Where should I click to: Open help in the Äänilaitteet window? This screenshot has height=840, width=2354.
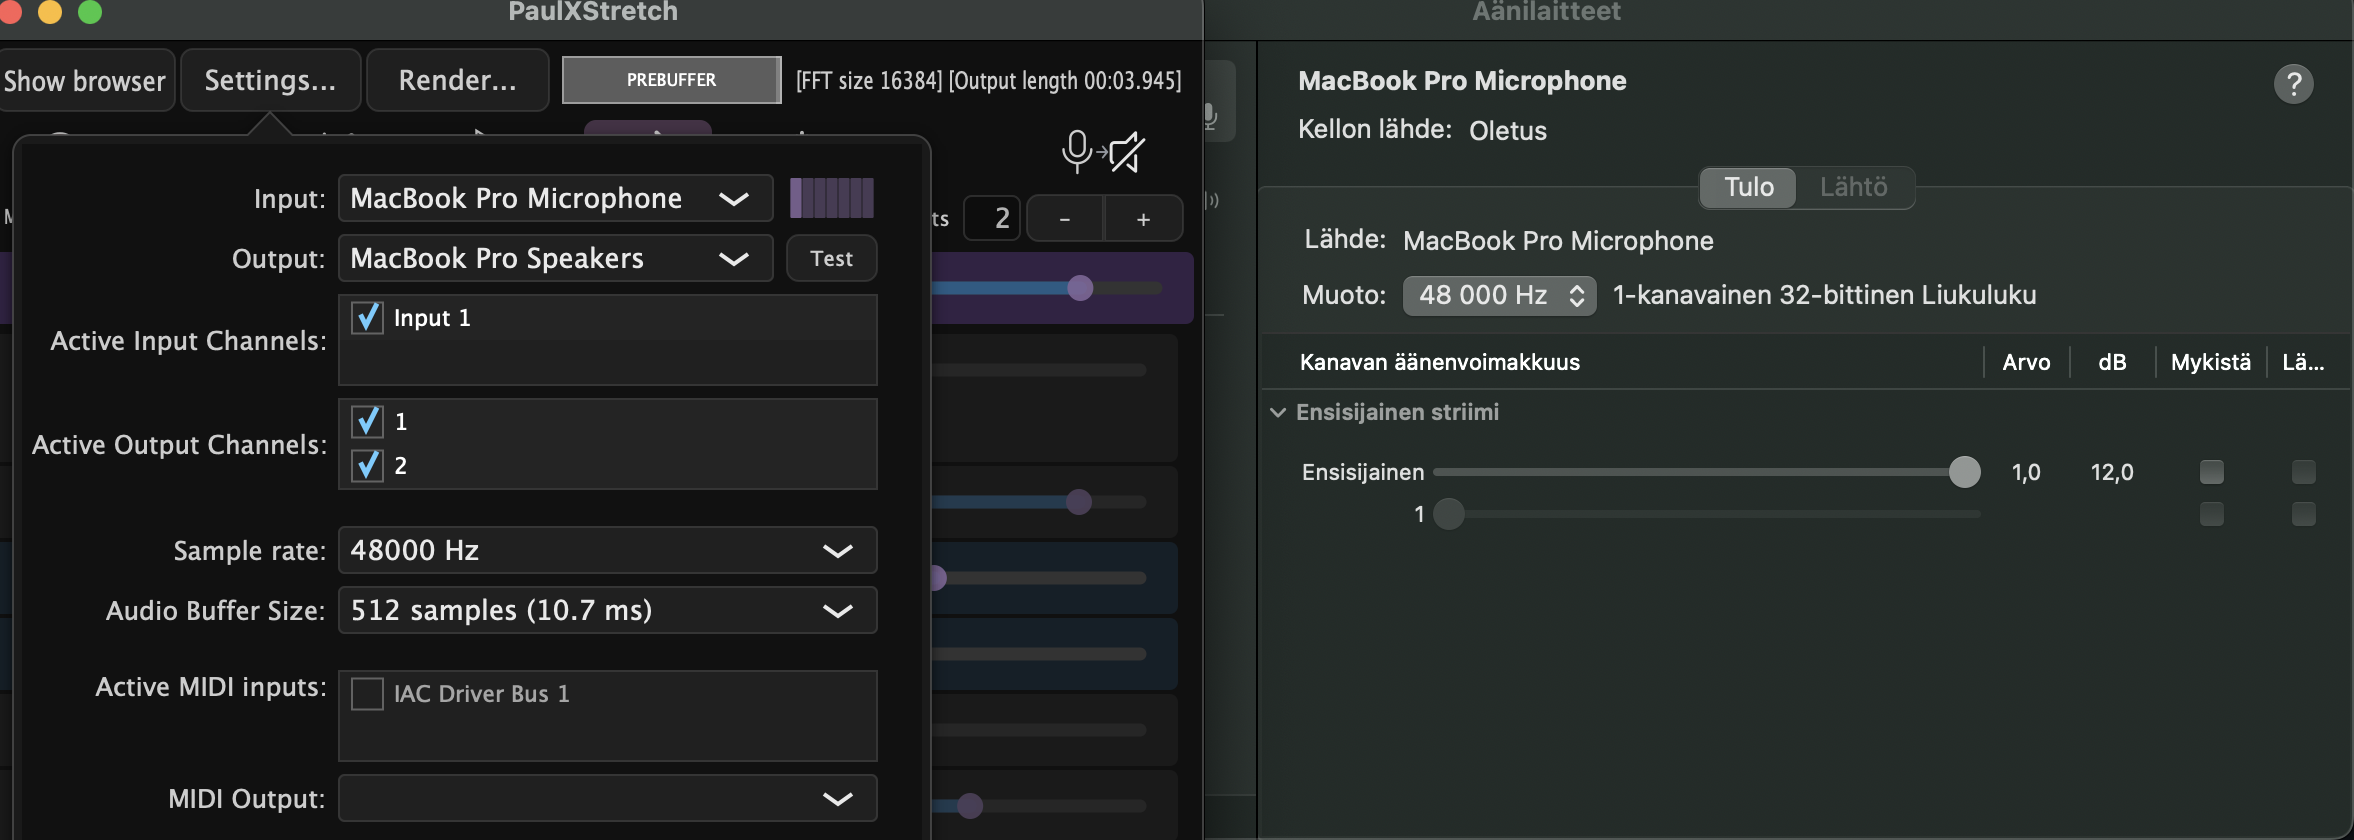click(x=2294, y=84)
